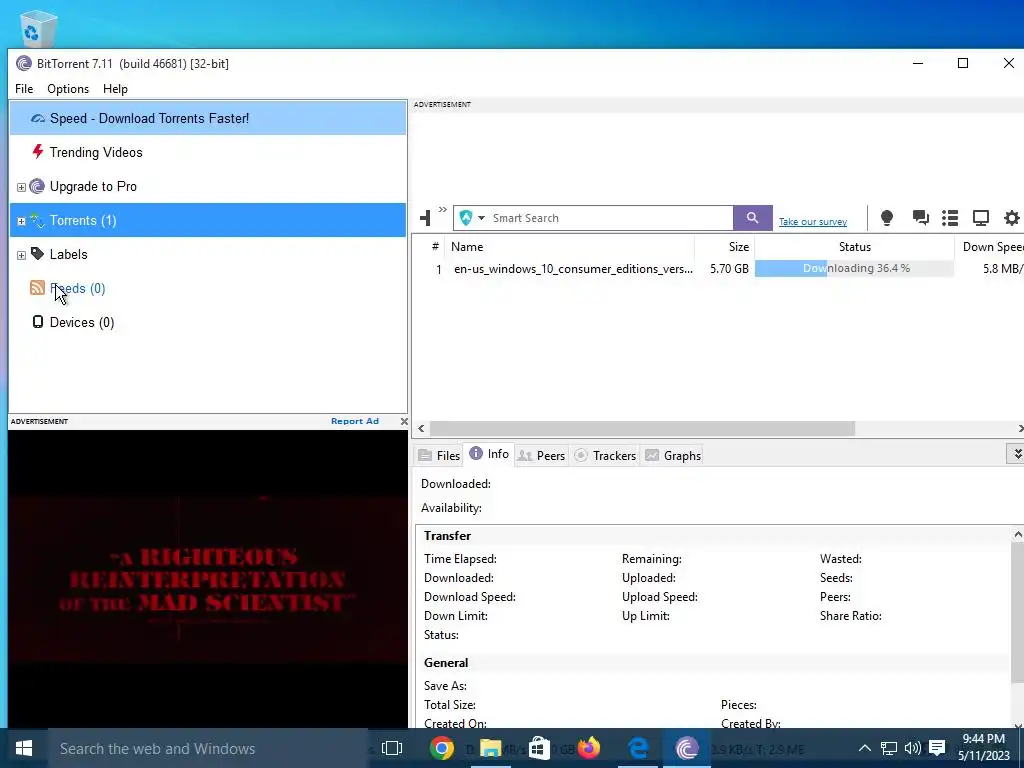Launch Firefox from taskbar

point(588,748)
